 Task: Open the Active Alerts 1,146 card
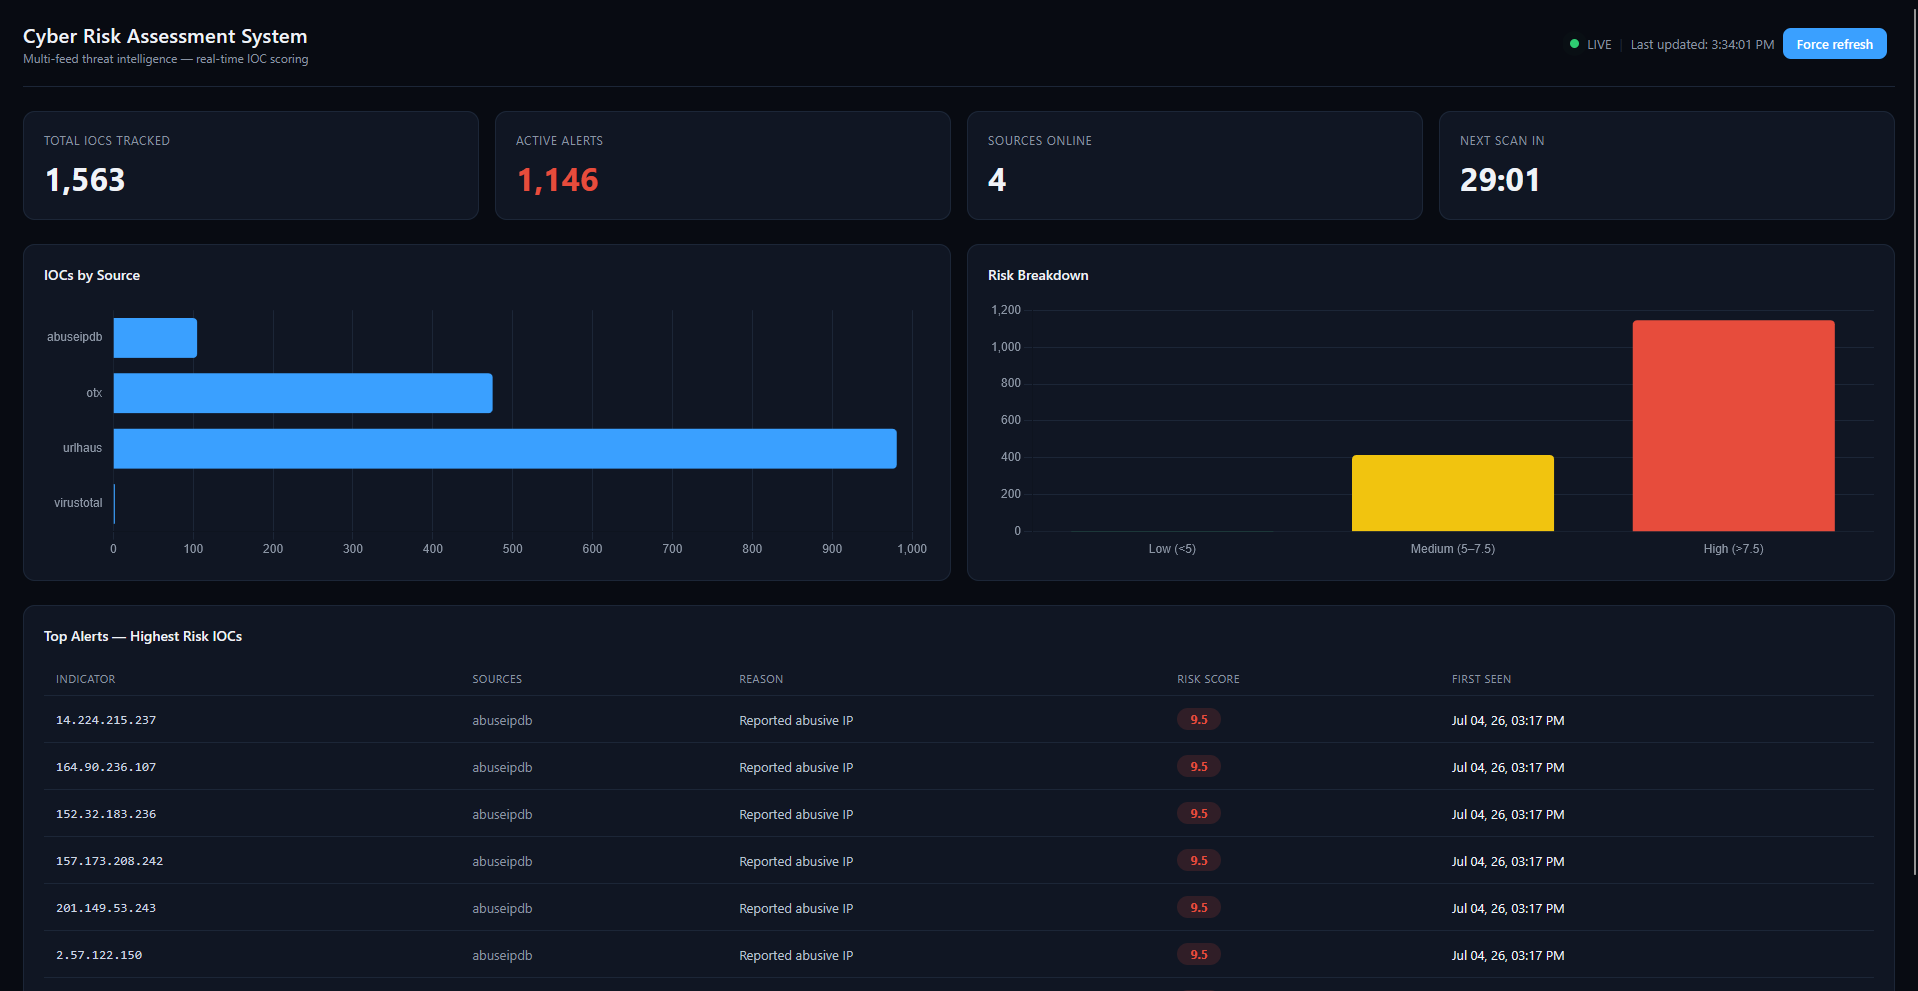(722, 165)
